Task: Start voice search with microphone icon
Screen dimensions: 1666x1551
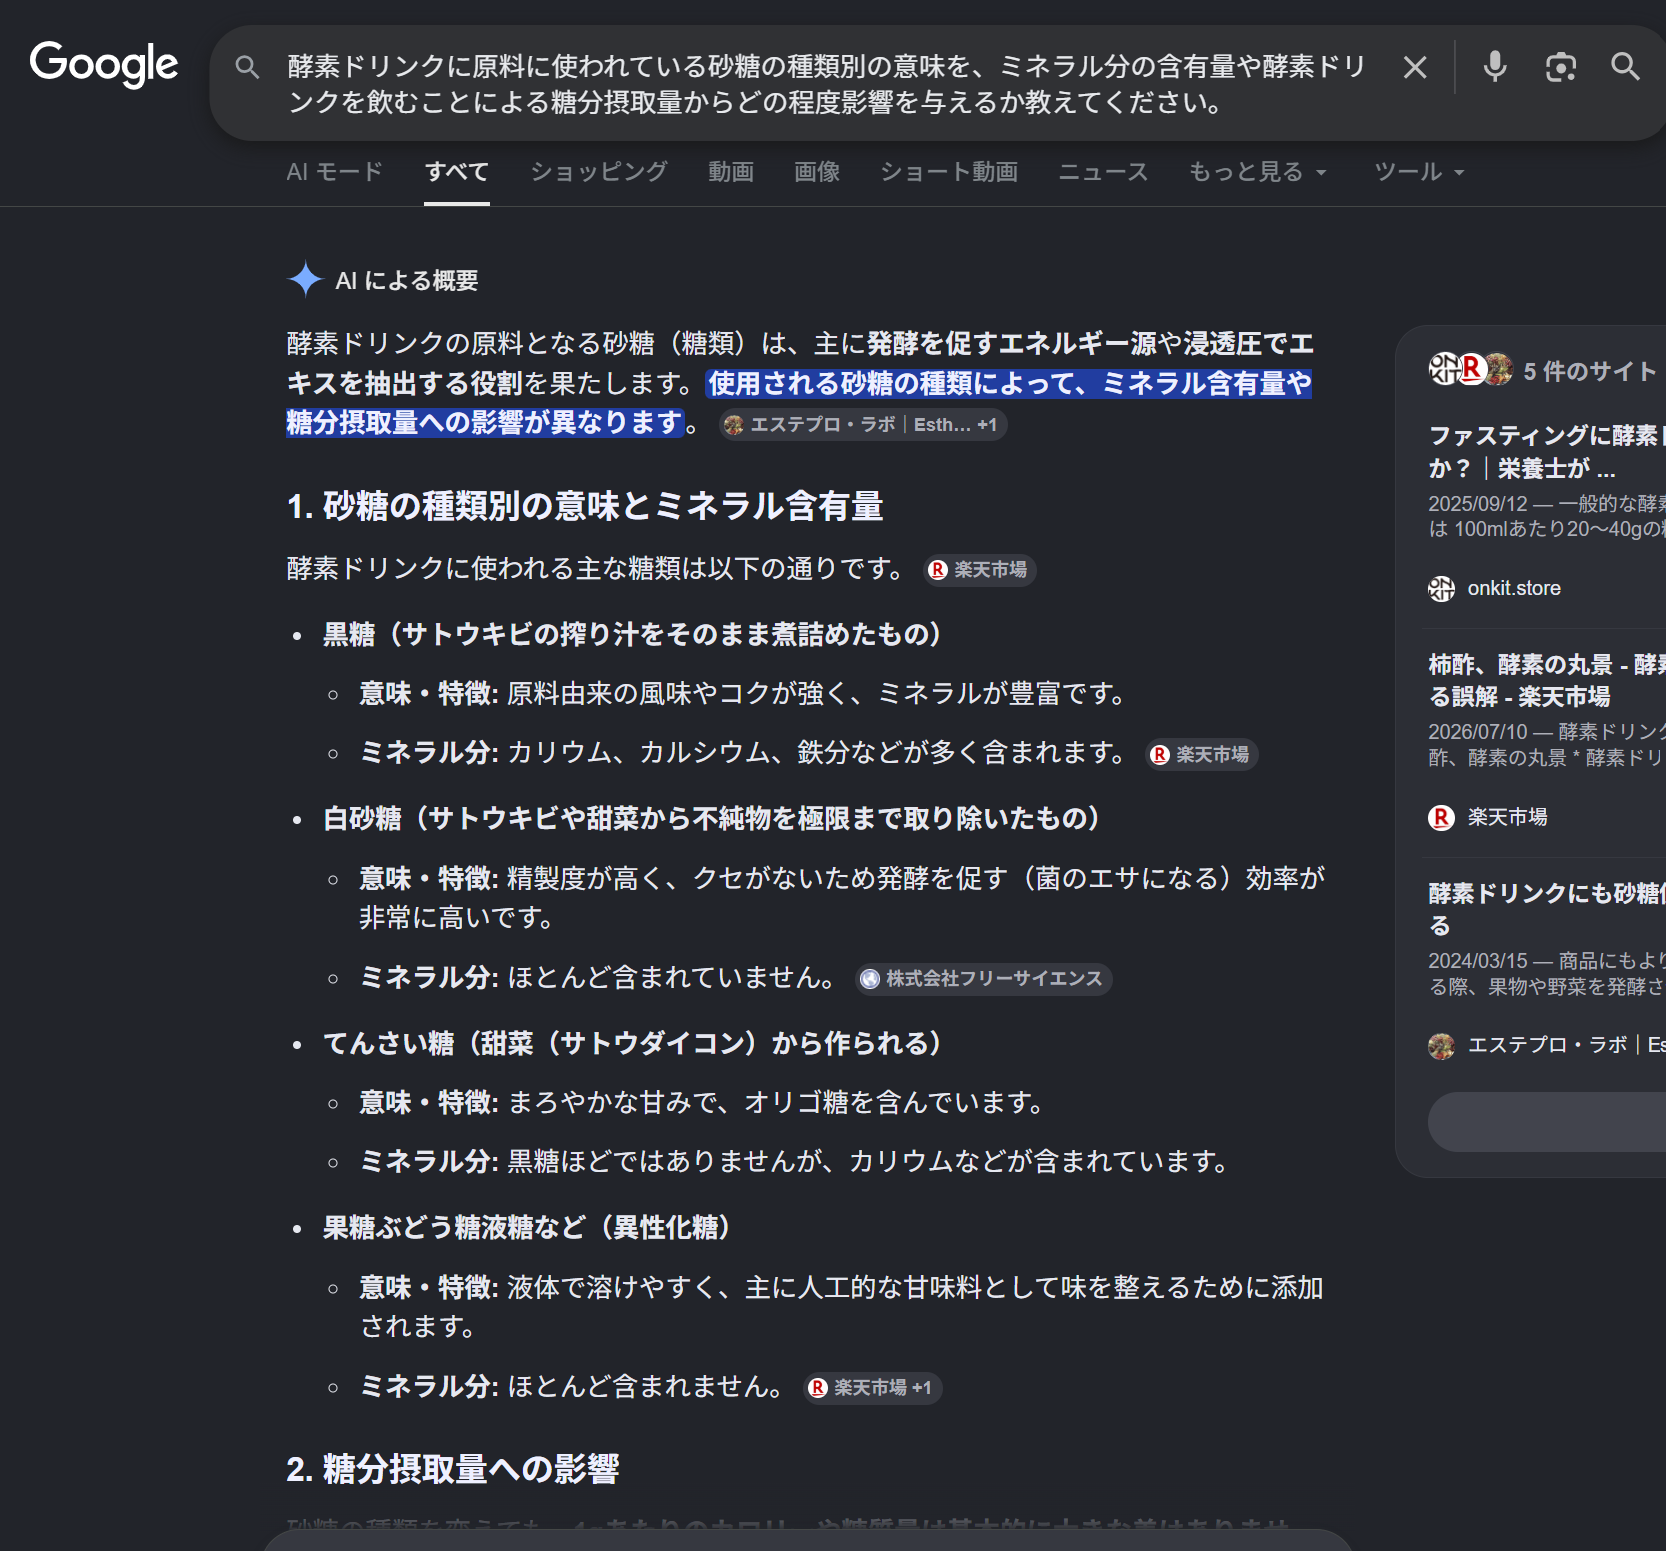Action: [1494, 67]
